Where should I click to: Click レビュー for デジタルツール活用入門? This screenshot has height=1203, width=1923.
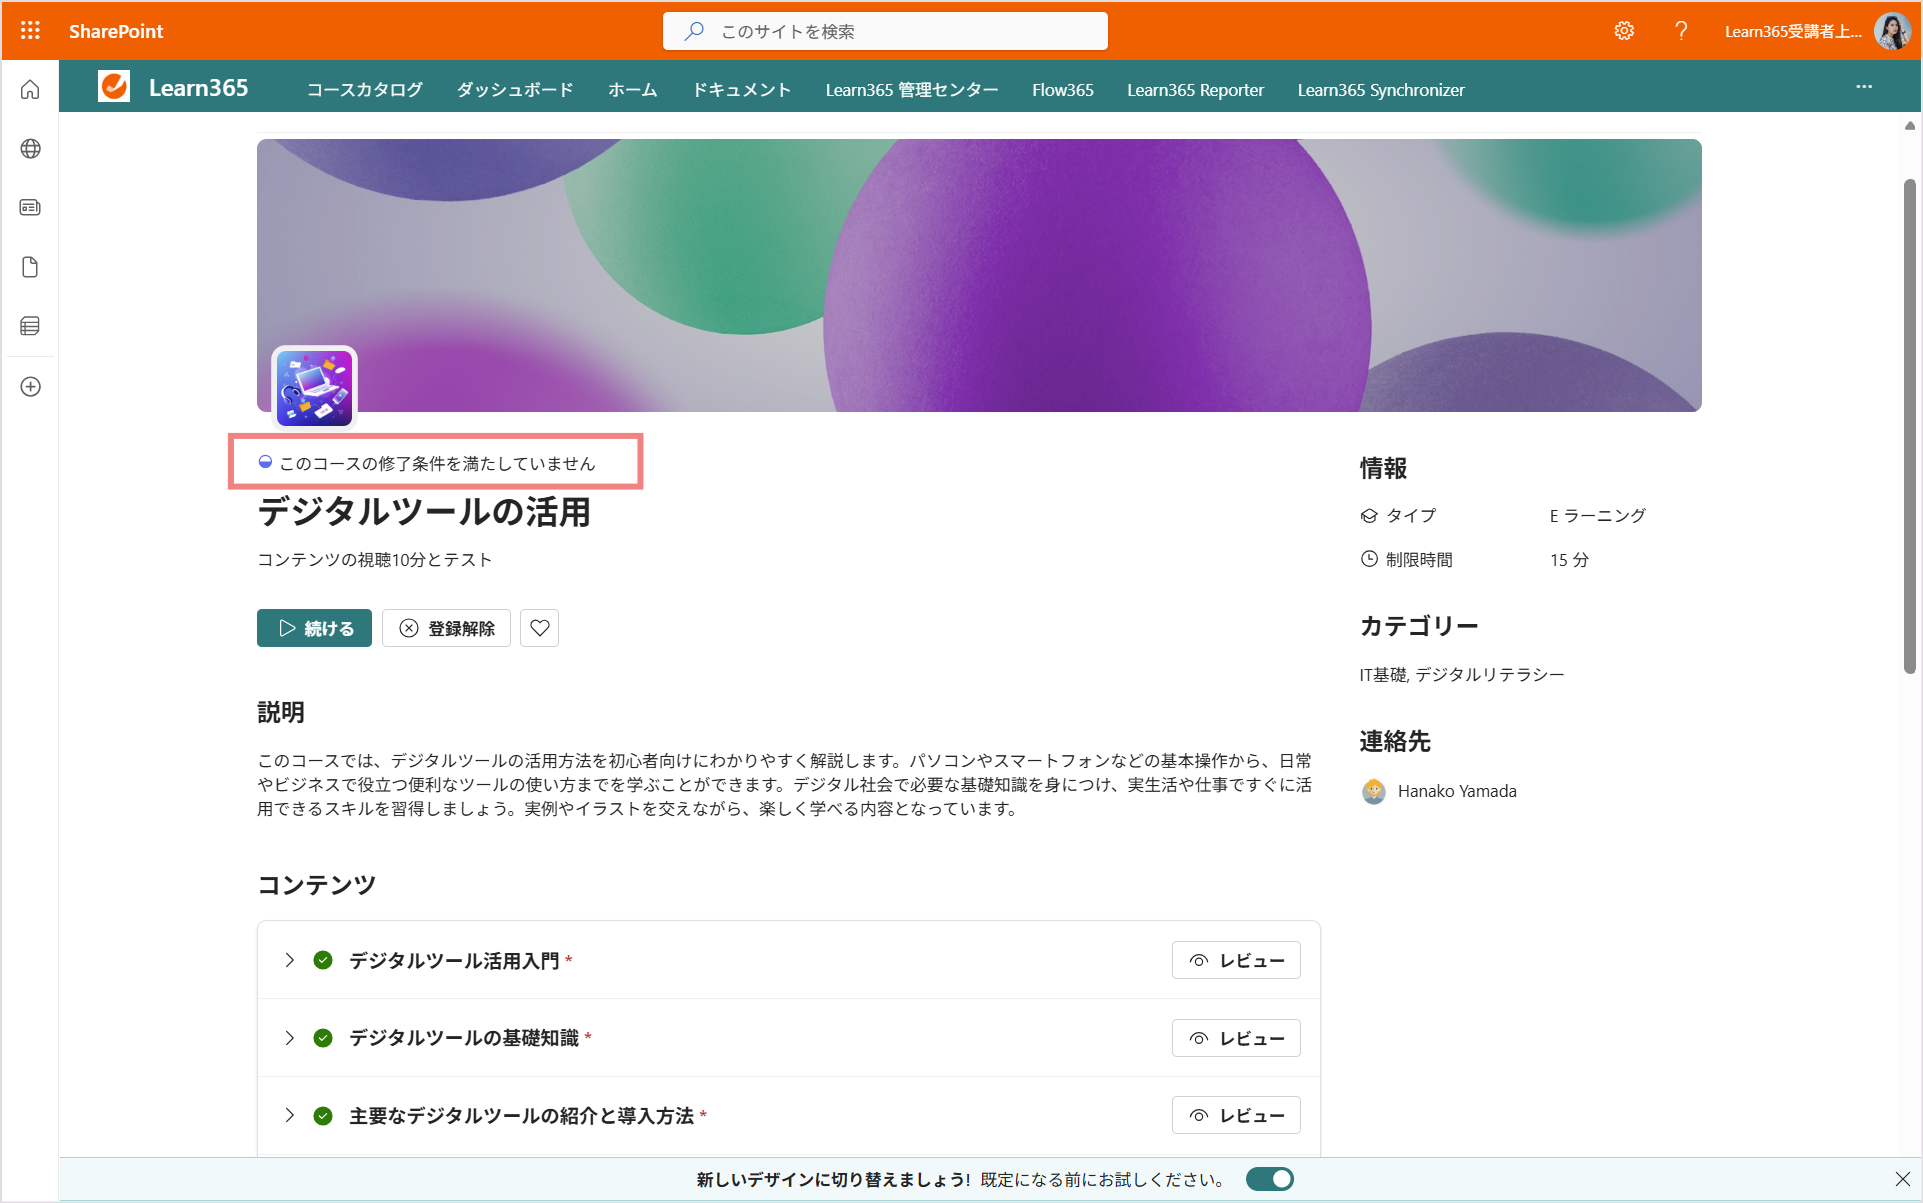pos(1236,960)
